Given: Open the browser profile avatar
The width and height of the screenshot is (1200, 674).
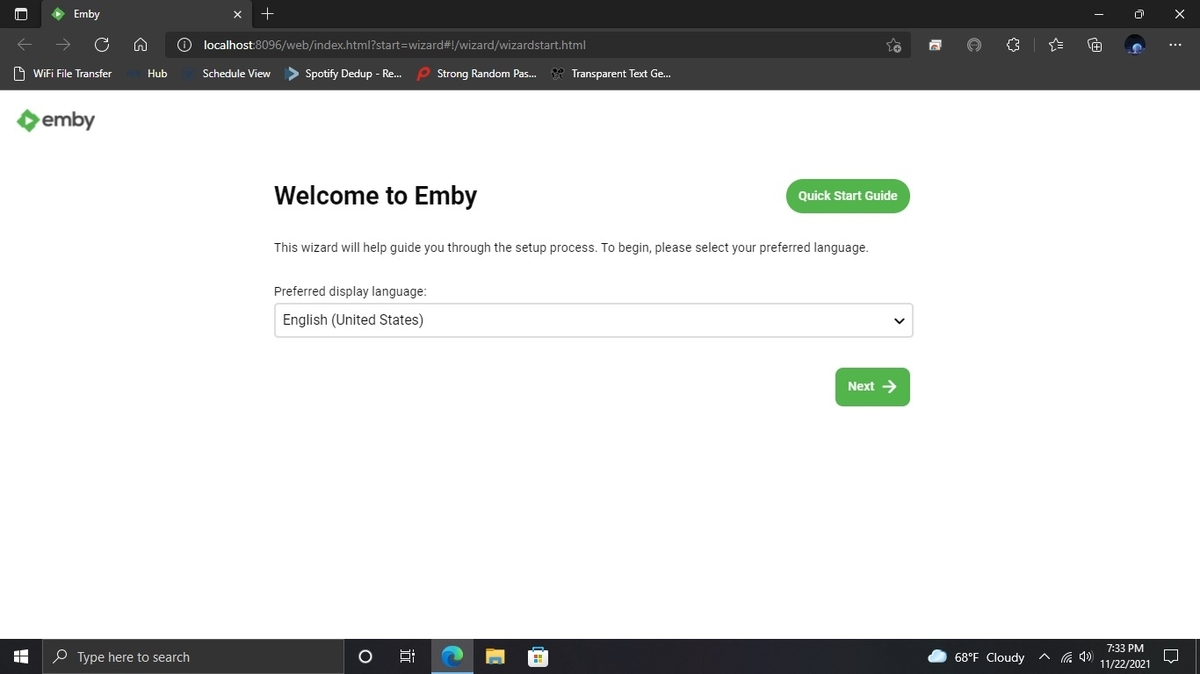Looking at the screenshot, I should coord(1135,45).
